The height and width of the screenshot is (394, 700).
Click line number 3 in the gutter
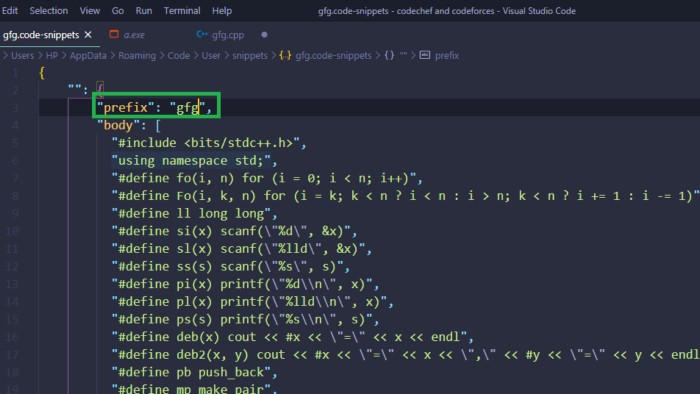tap(15, 108)
